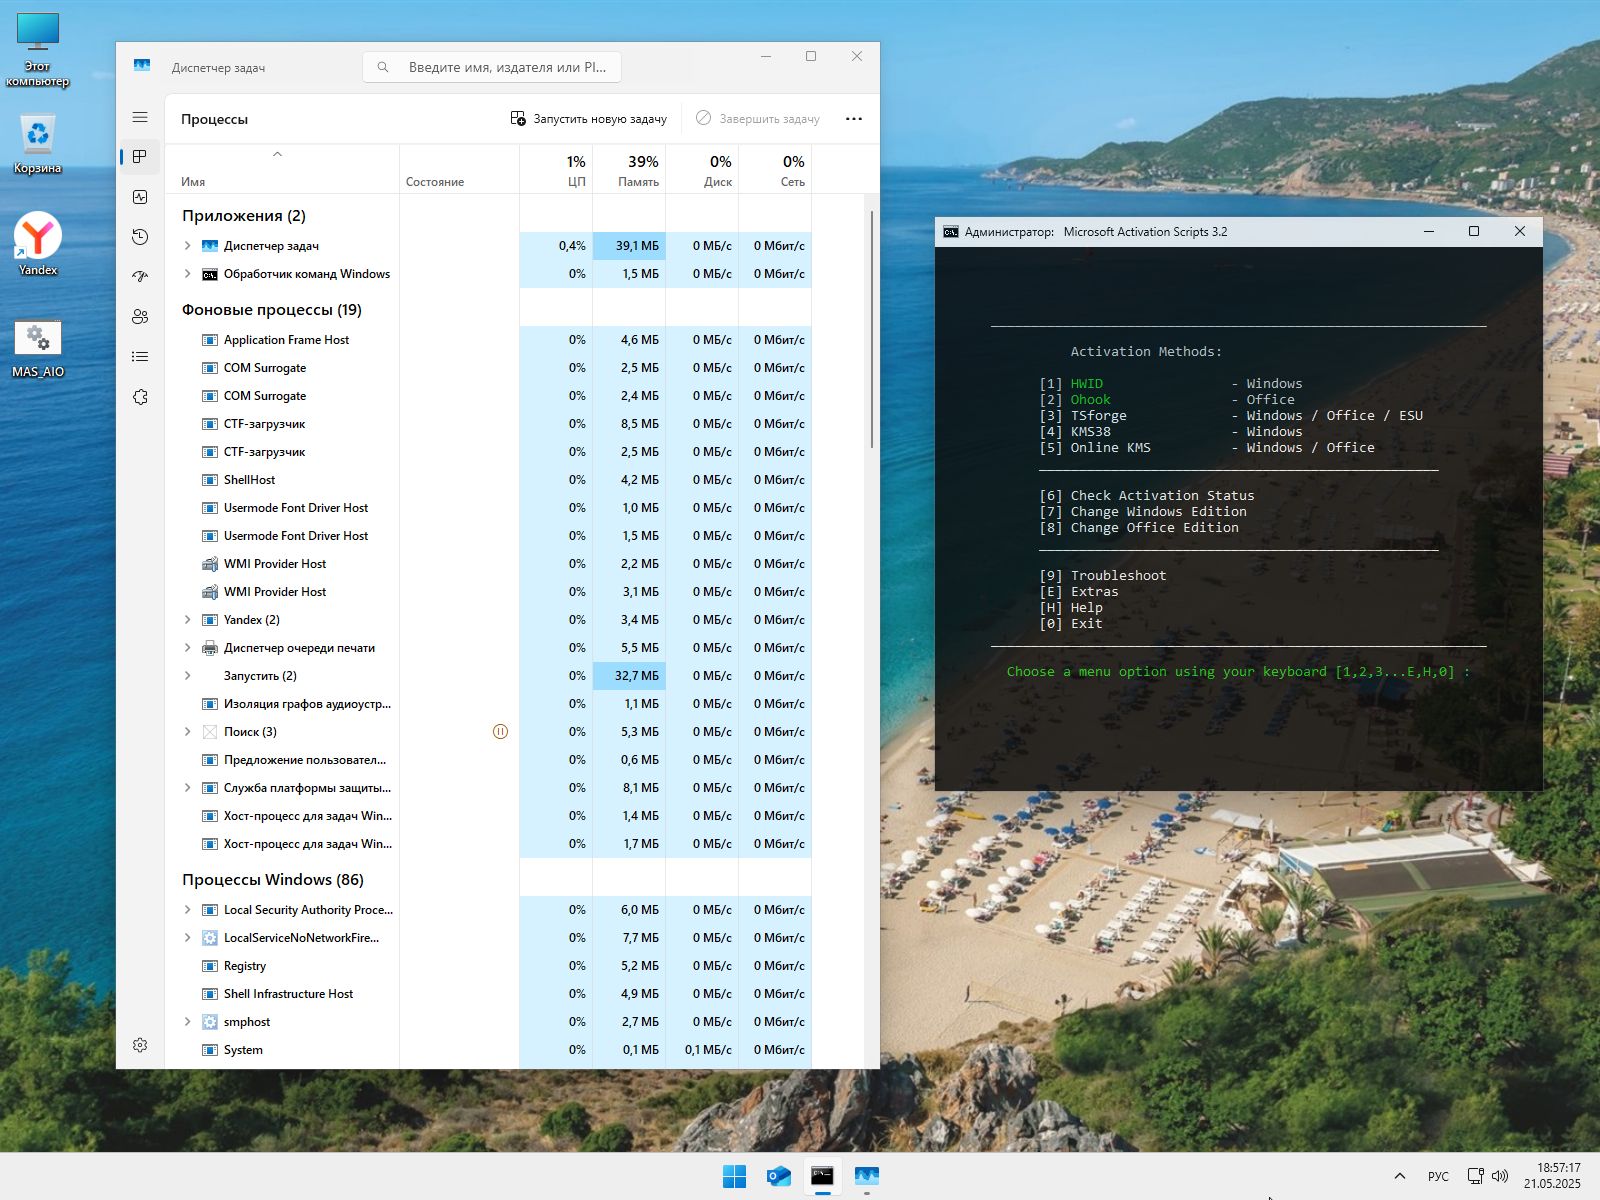Expand Диспетчер очереди печати row
Screen dimensions: 1600x1200
(187, 648)
